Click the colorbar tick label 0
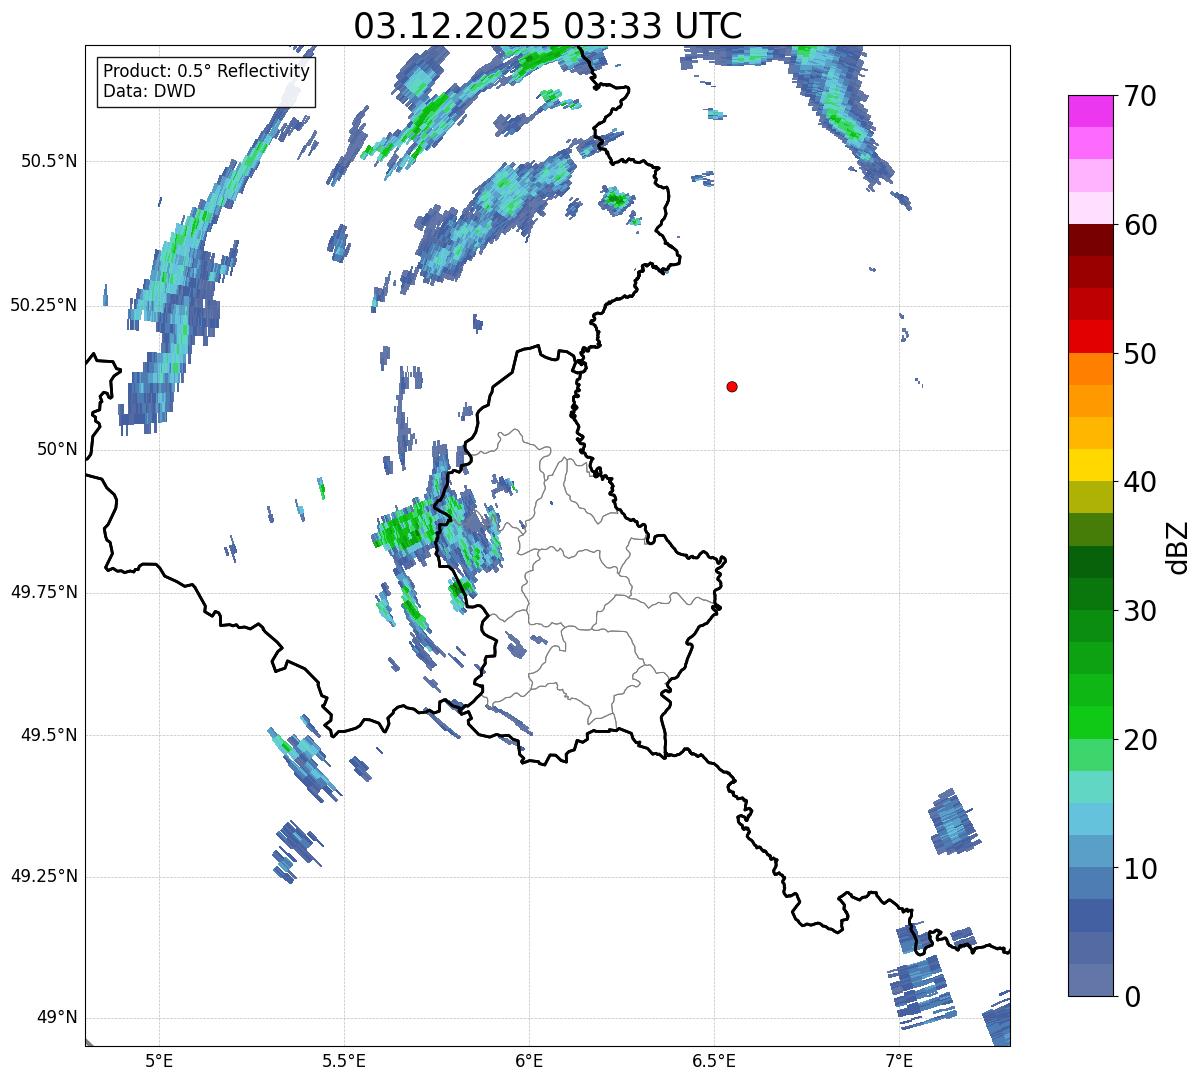 (1132, 997)
